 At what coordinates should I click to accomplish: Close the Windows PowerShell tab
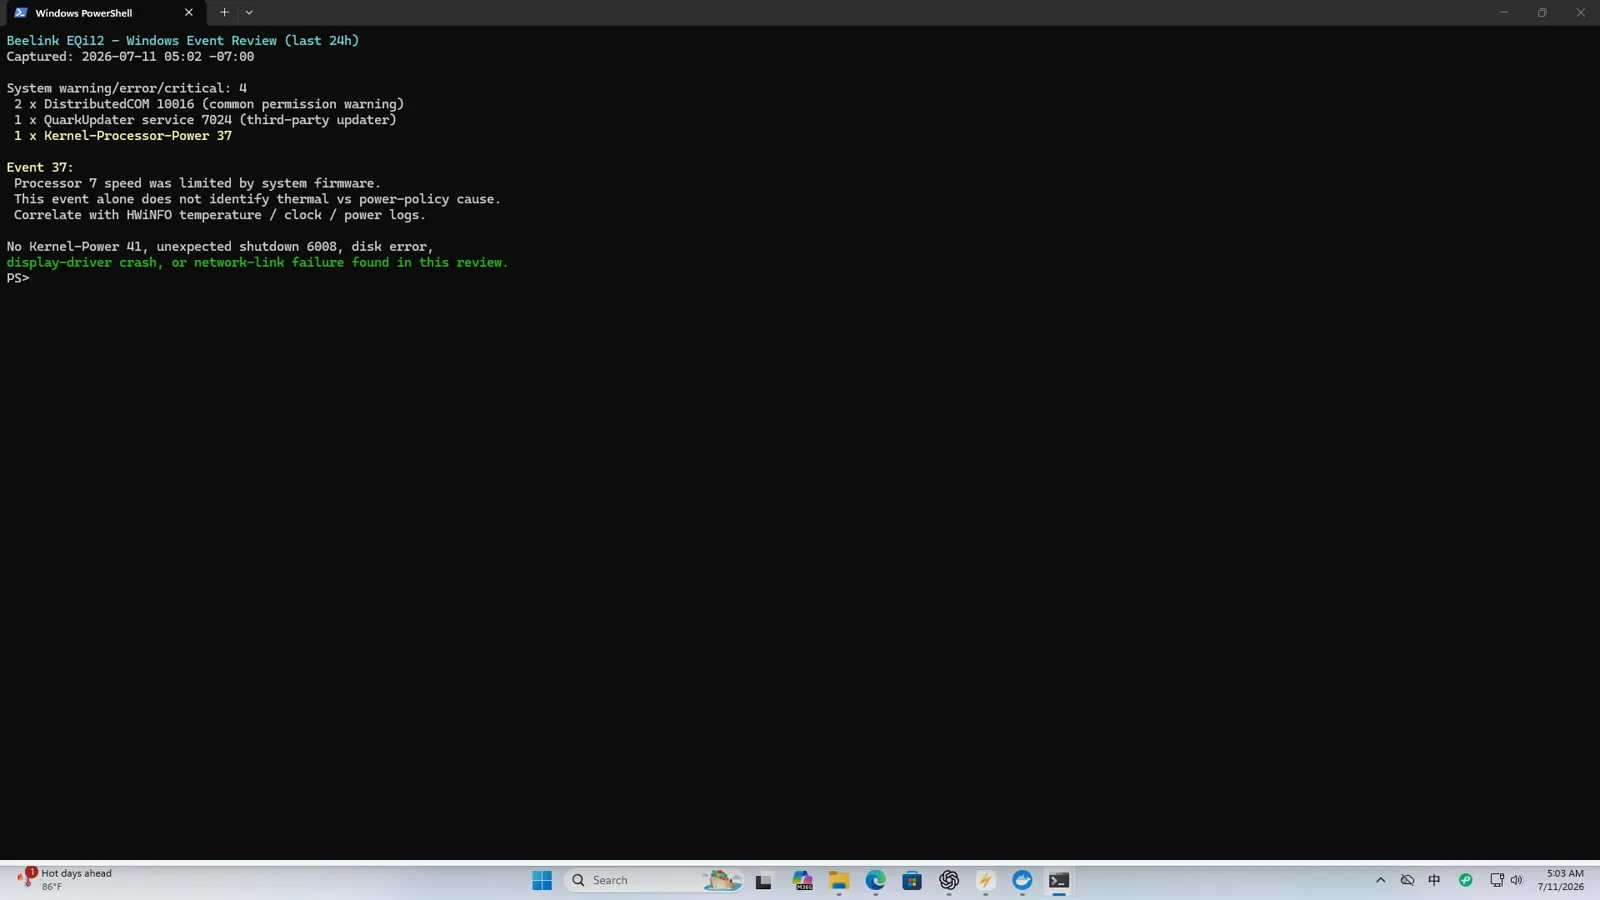coord(188,13)
